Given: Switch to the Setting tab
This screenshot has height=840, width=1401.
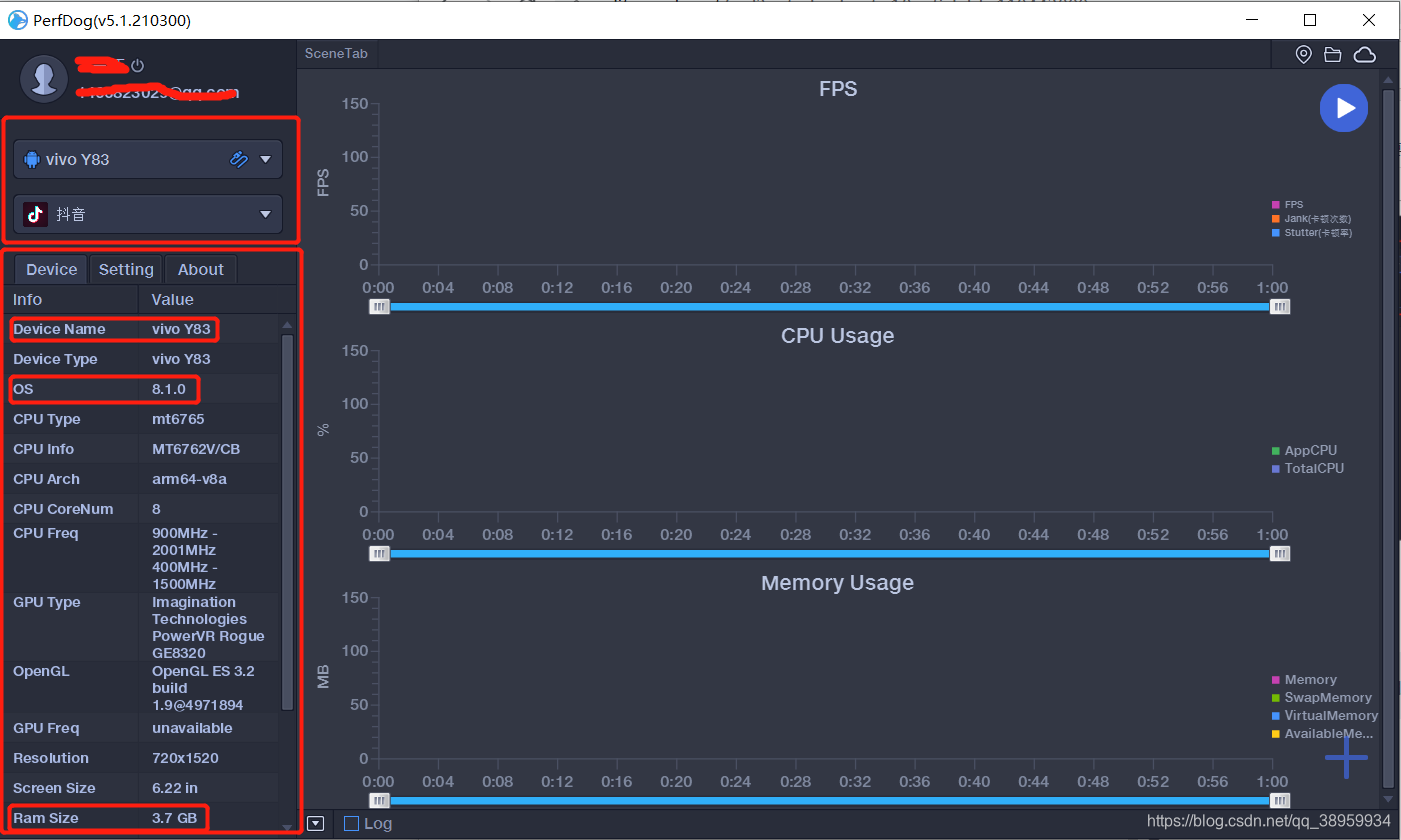Looking at the screenshot, I should coord(126,269).
